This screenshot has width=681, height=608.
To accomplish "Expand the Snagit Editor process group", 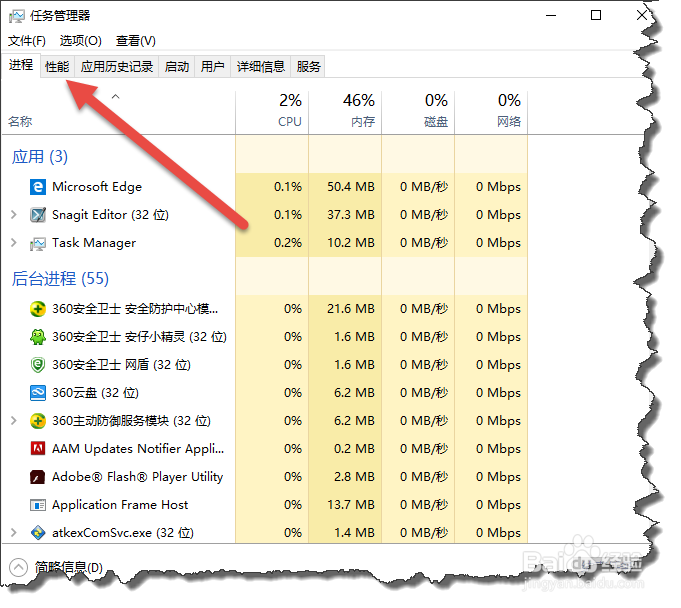I will (14, 215).
